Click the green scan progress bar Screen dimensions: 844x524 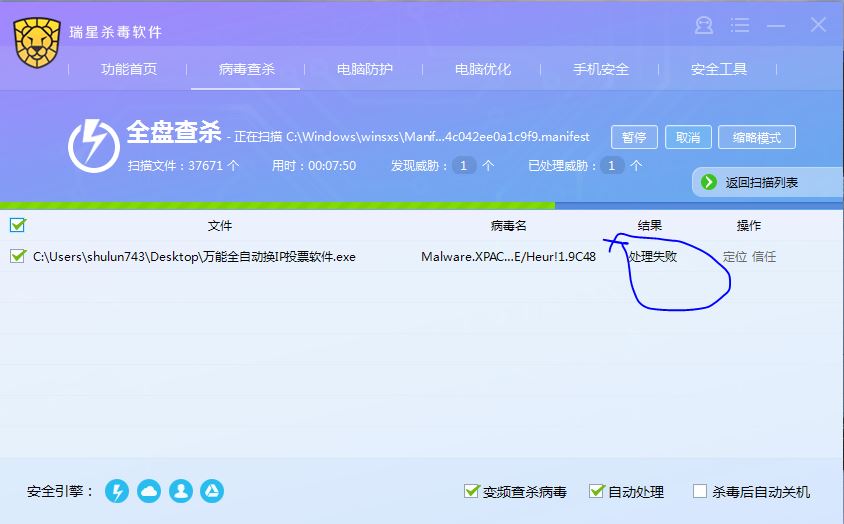click(277, 206)
